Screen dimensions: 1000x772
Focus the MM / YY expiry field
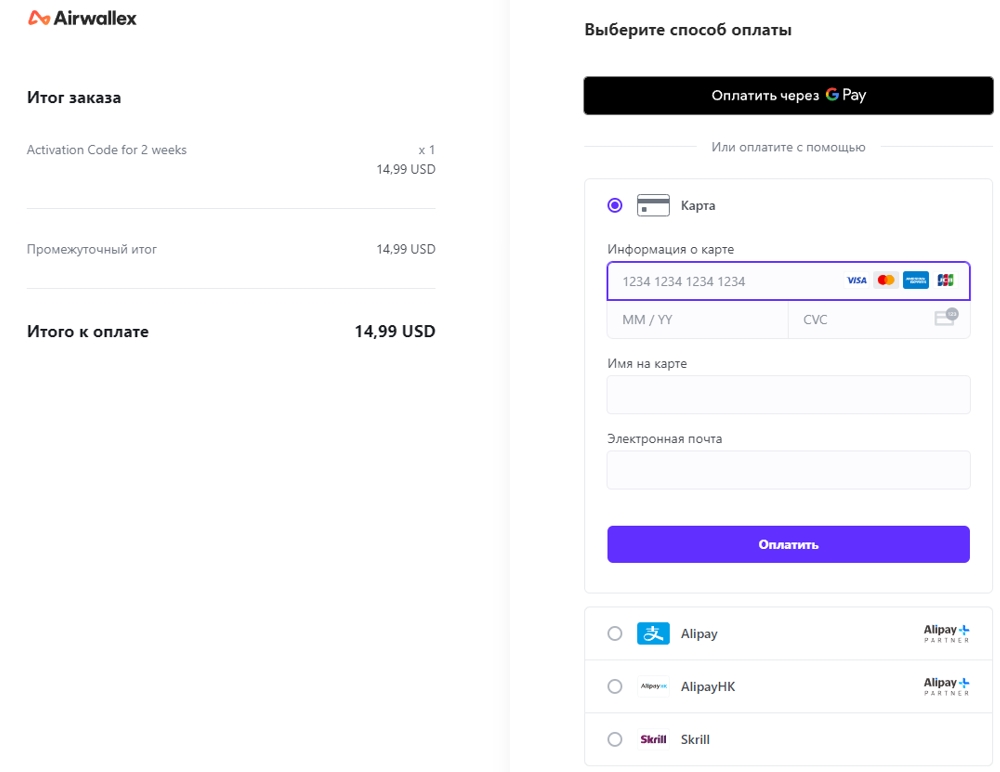pos(698,320)
